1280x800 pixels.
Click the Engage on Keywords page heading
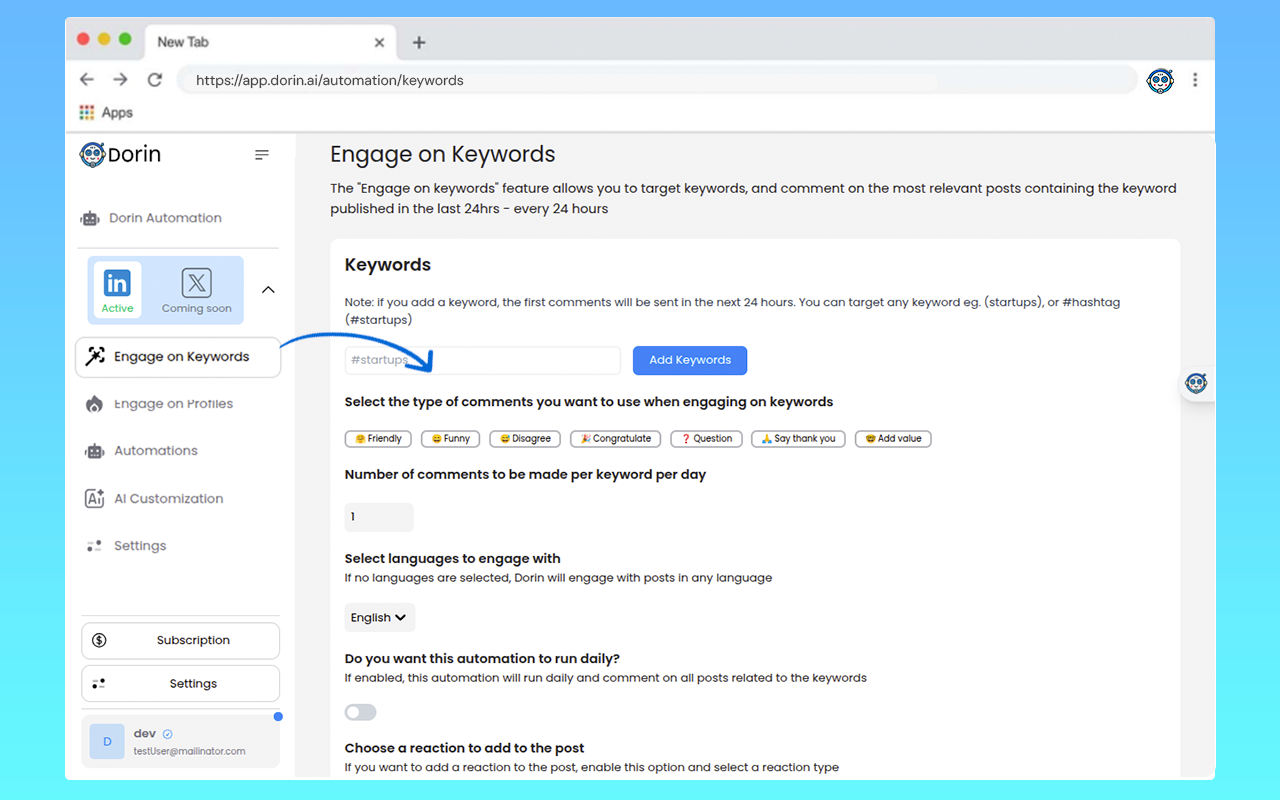click(443, 155)
